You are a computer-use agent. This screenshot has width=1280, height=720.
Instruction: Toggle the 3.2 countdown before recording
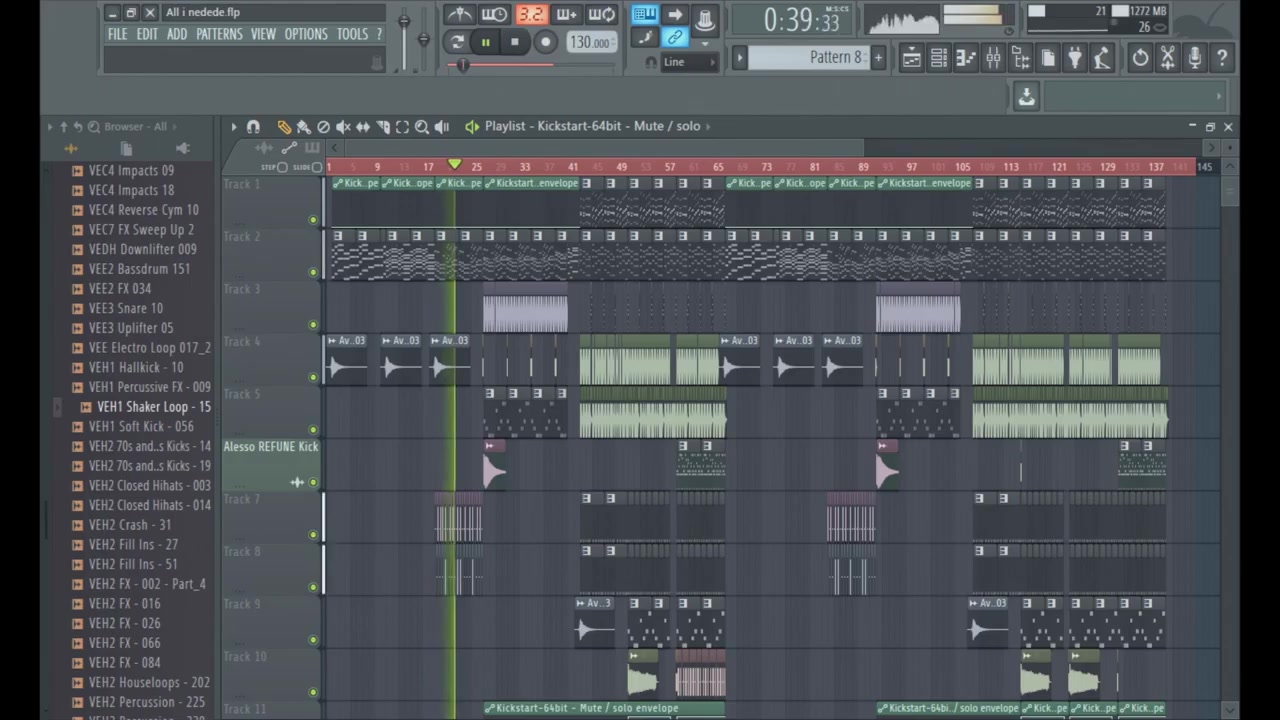[530, 14]
